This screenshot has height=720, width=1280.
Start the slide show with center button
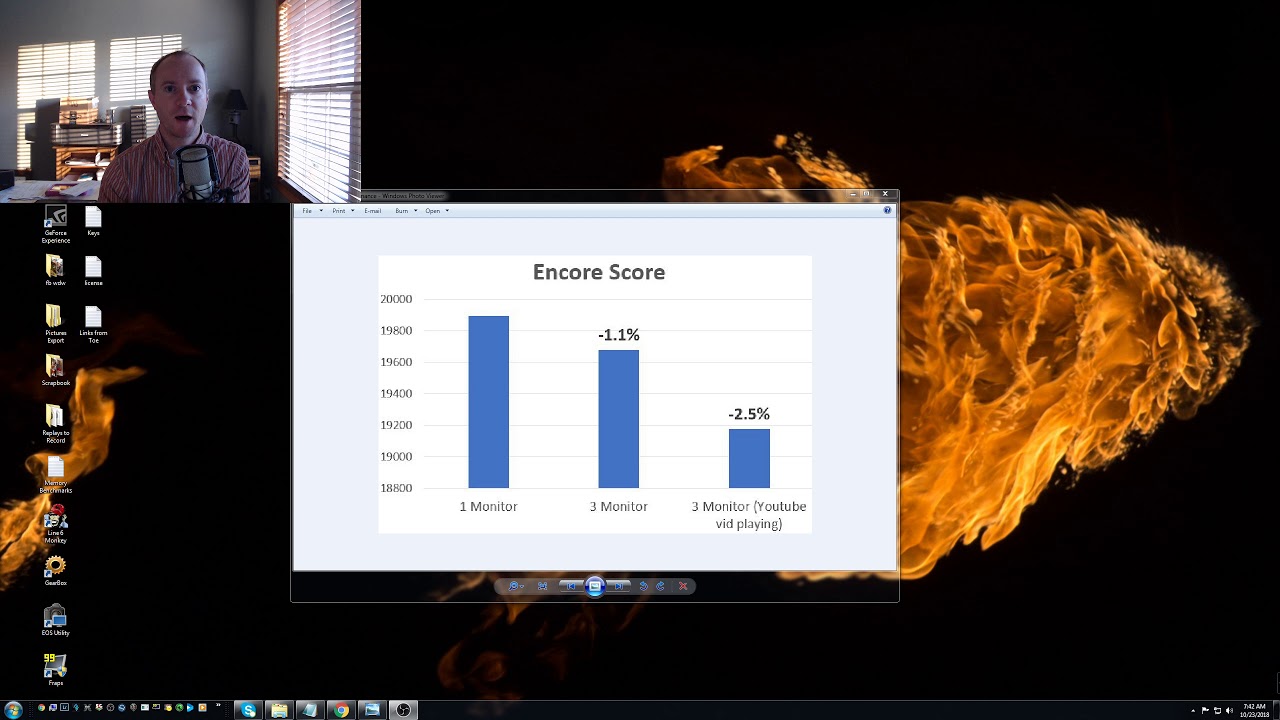click(x=595, y=586)
